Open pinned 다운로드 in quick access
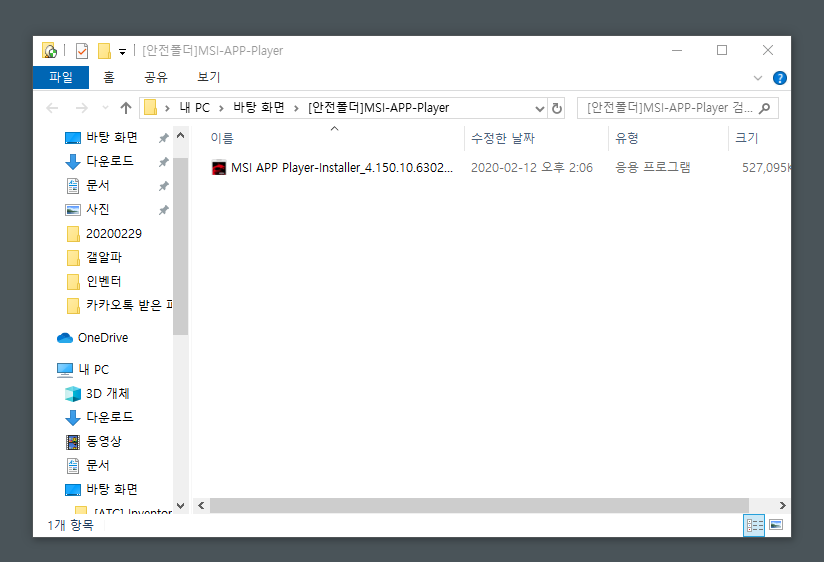Image resolution: width=824 pixels, height=562 pixels. pyautogui.click(x=109, y=161)
